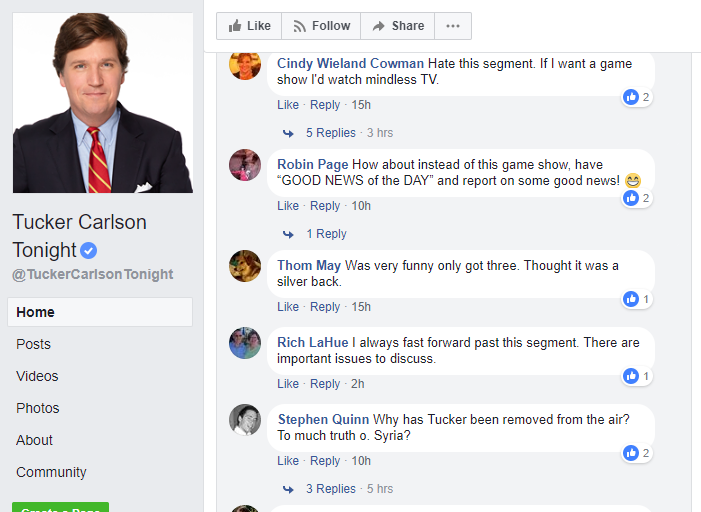The image size is (701, 512).
Task: Expand 1 Reply under Robin Page's comment
Action: click(326, 234)
